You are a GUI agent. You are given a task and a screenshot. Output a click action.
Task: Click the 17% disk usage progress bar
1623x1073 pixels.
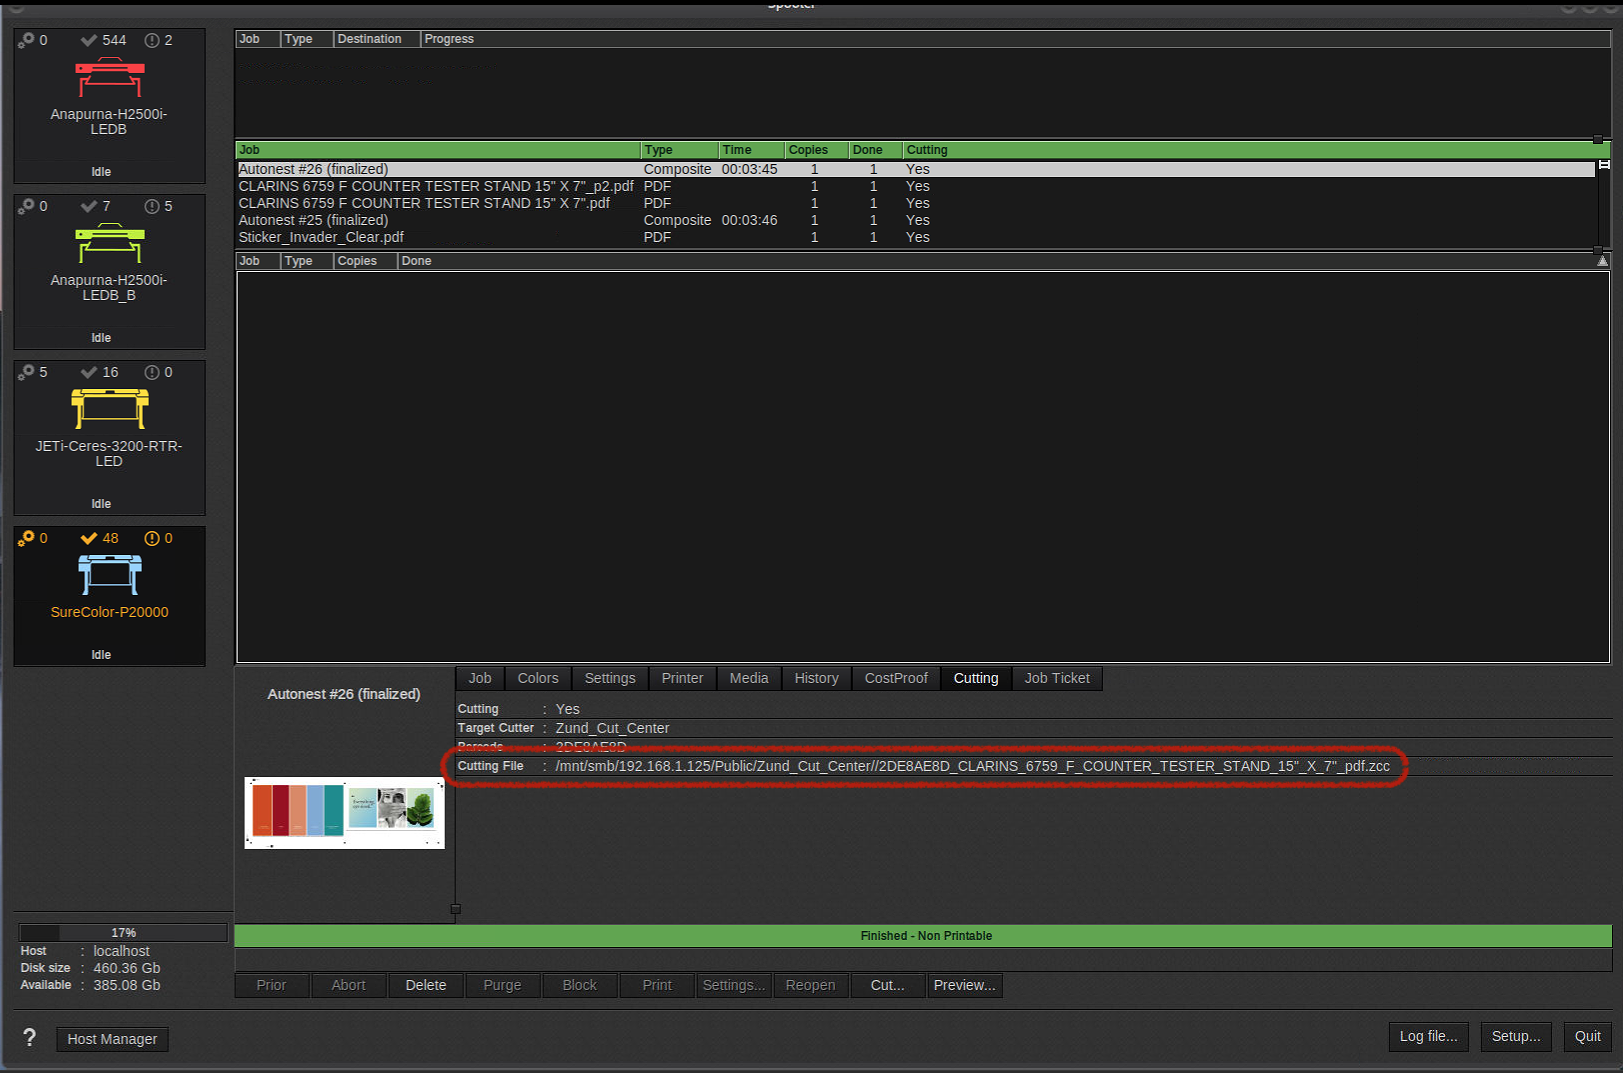(122, 933)
